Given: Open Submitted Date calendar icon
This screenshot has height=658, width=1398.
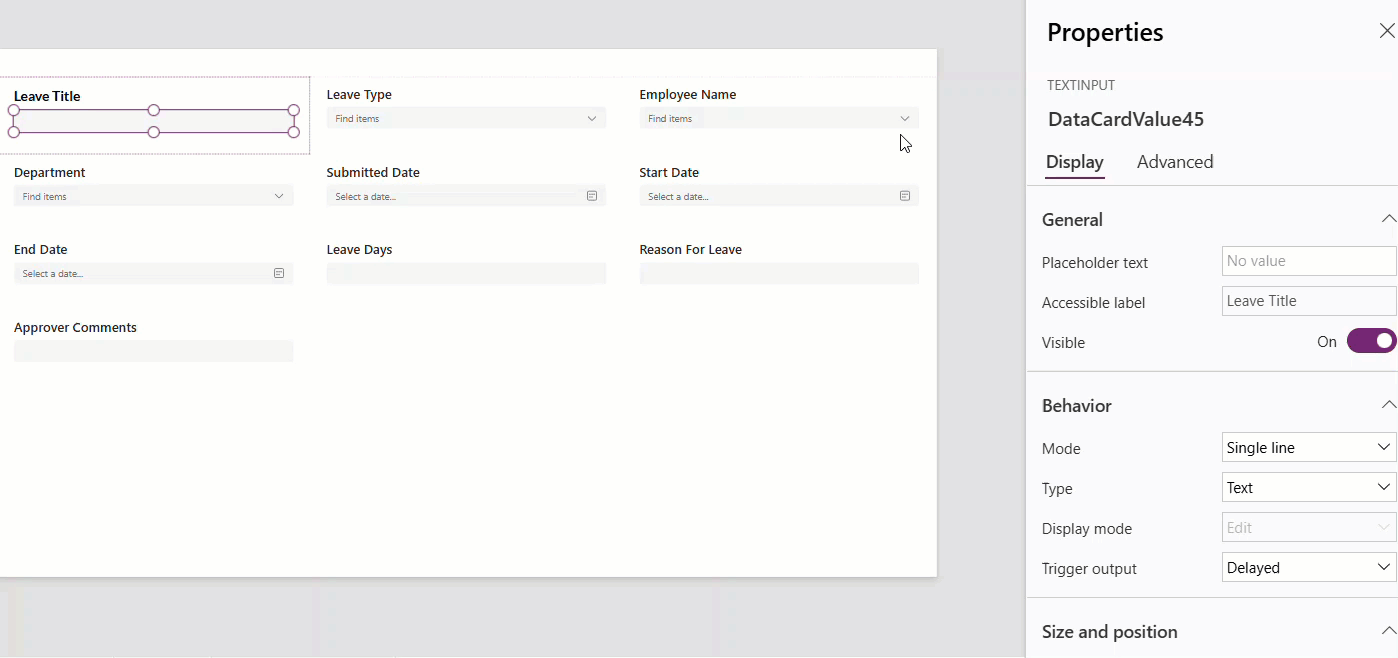Looking at the screenshot, I should [x=592, y=196].
